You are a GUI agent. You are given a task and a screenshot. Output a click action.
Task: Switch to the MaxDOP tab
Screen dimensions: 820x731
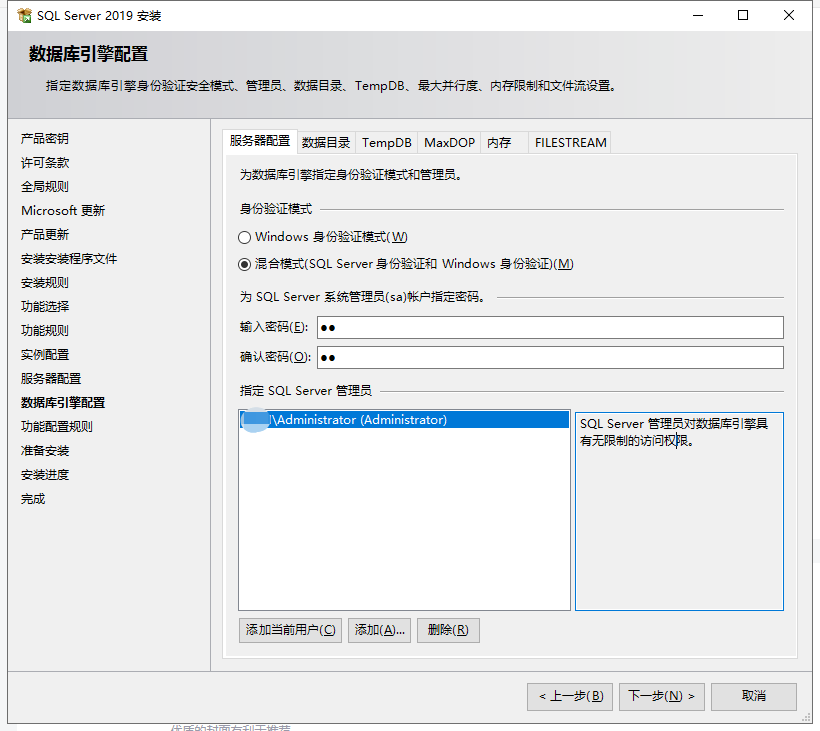[449, 142]
